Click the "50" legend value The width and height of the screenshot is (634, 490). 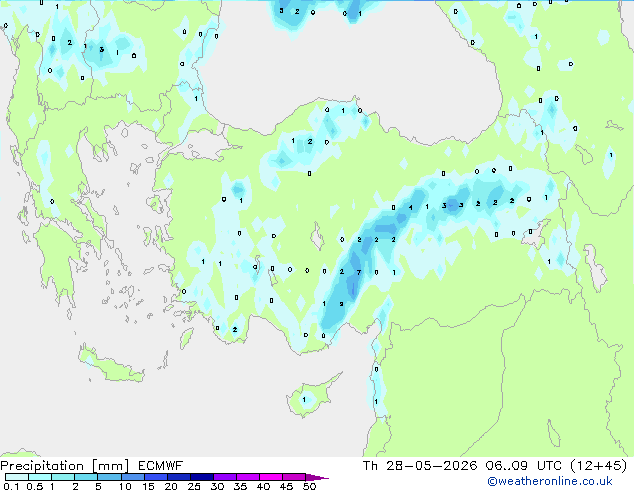(x=309, y=486)
